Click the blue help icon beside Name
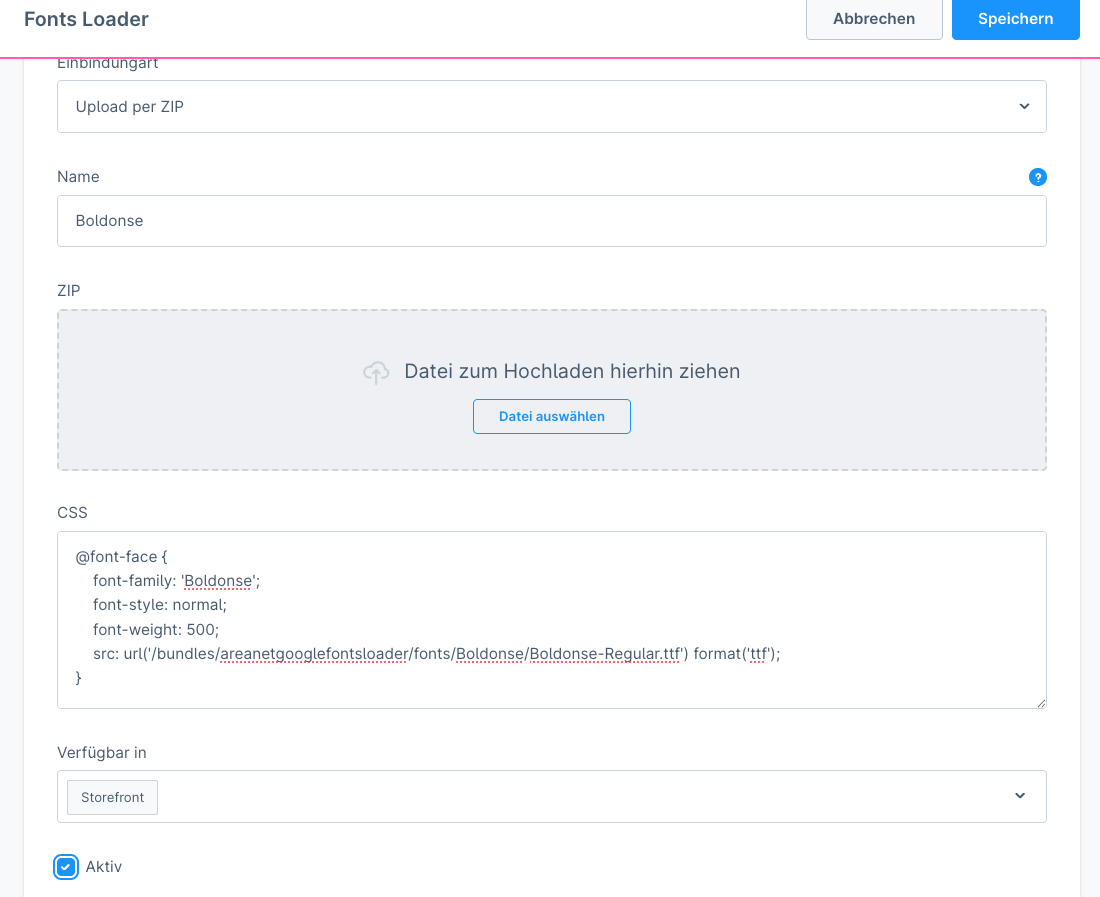Image resolution: width=1100 pixels, height=897 pixels. 1037,177
